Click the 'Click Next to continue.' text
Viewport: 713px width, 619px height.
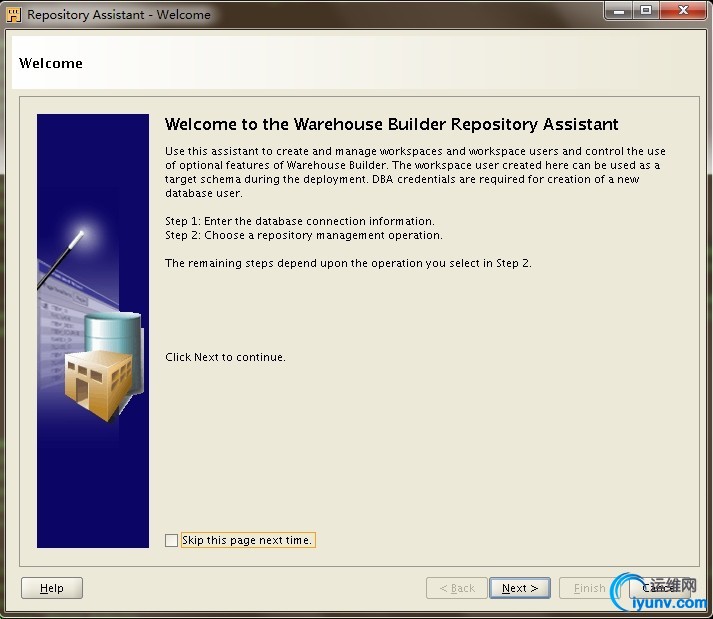[225, 357]
